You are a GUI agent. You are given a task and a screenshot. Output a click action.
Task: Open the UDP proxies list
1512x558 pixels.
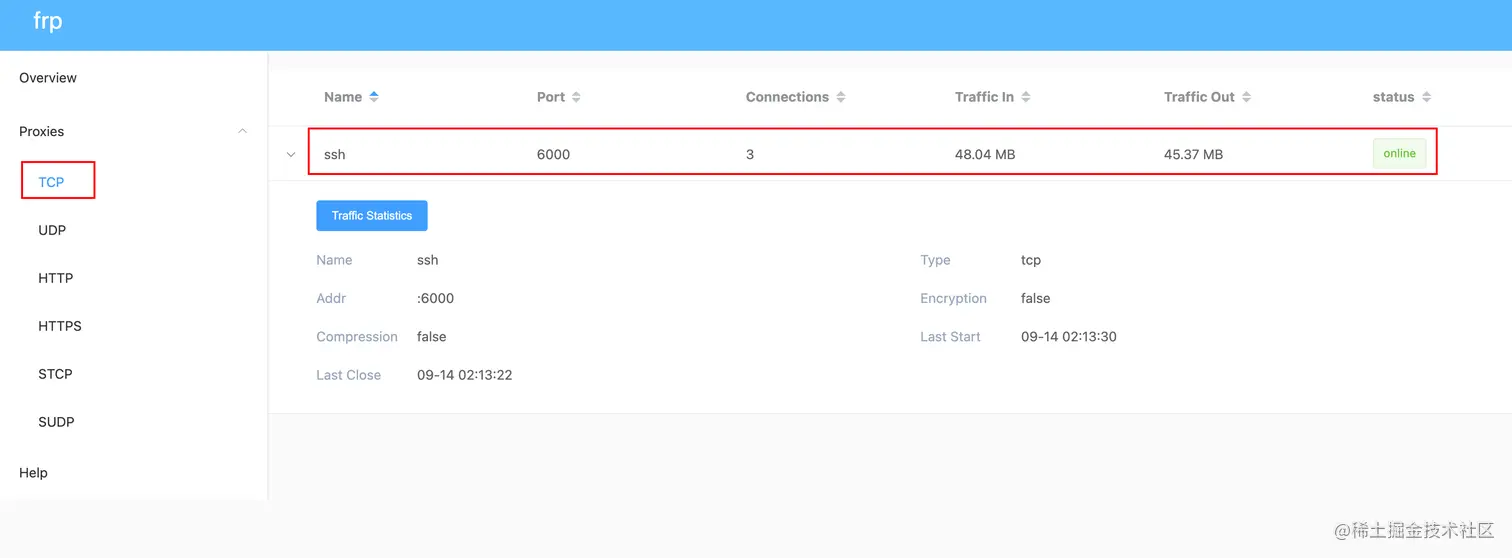pos(52,230)
